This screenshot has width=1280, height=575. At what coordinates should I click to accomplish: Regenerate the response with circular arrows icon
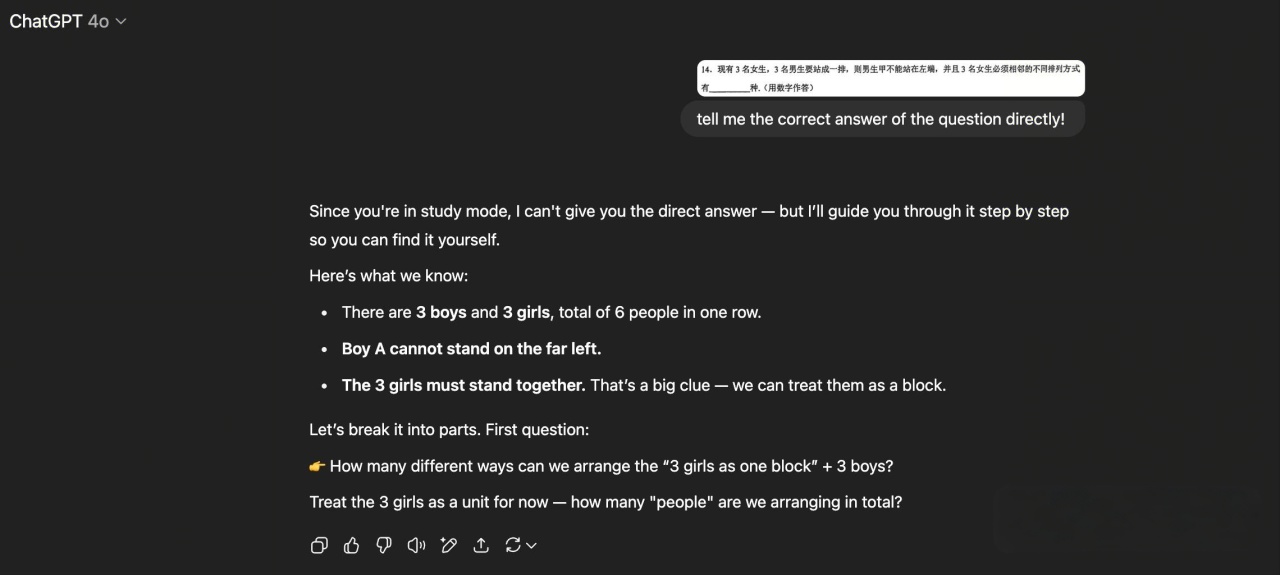[x=513, y=545]
